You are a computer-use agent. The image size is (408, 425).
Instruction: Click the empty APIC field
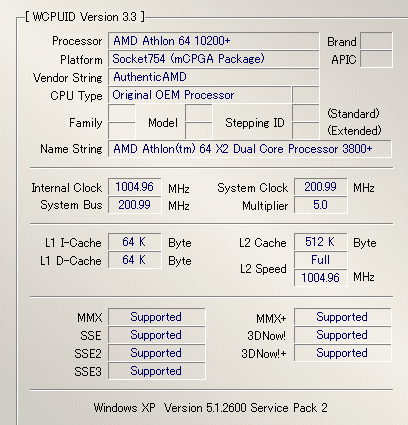[x=376, y=59]
